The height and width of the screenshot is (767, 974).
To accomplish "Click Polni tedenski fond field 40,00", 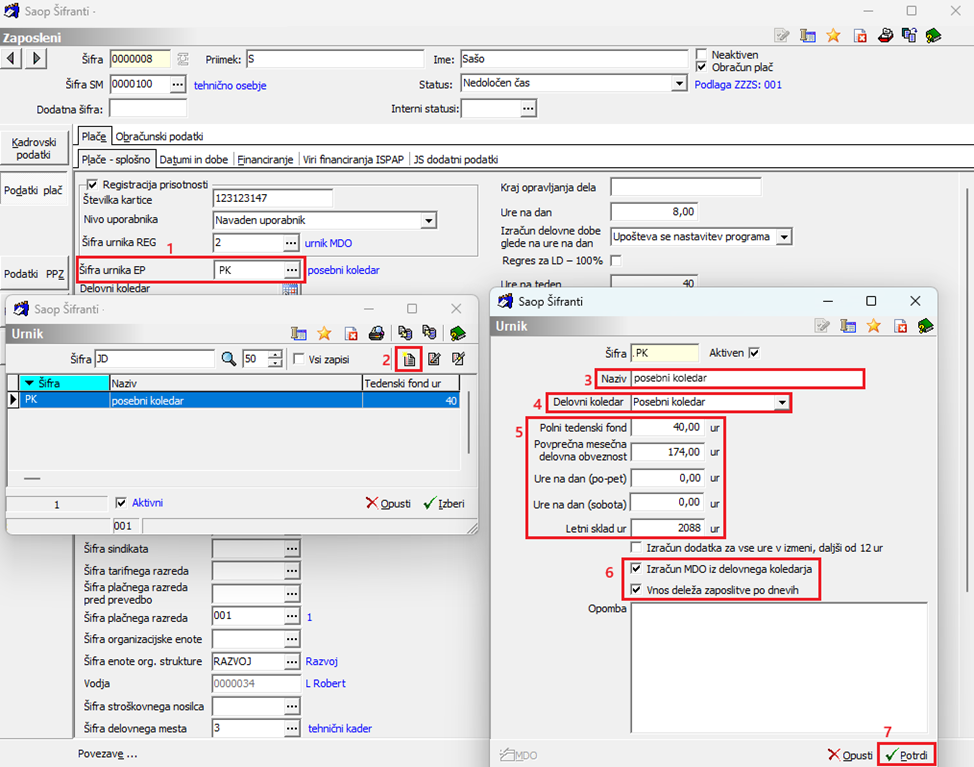I will 668,427.
